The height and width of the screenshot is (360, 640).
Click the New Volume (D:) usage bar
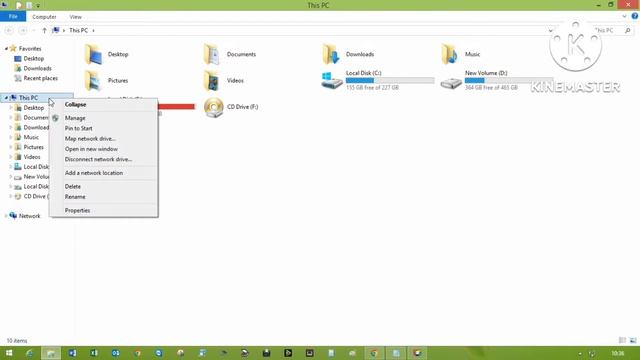tap(509, 80)
